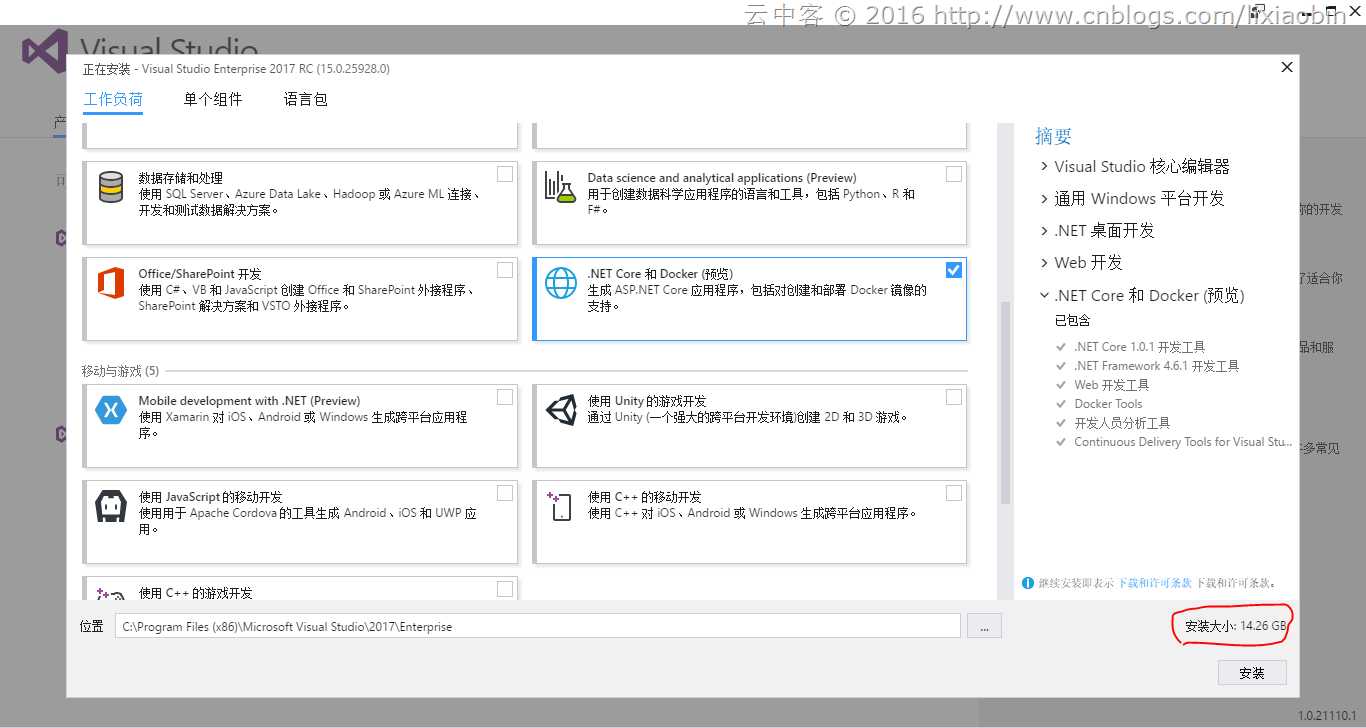The height and width of the screenshot is (728, 1366).
Task: Click the info icon beside license terms text
Action: [x=1027, y=583]
